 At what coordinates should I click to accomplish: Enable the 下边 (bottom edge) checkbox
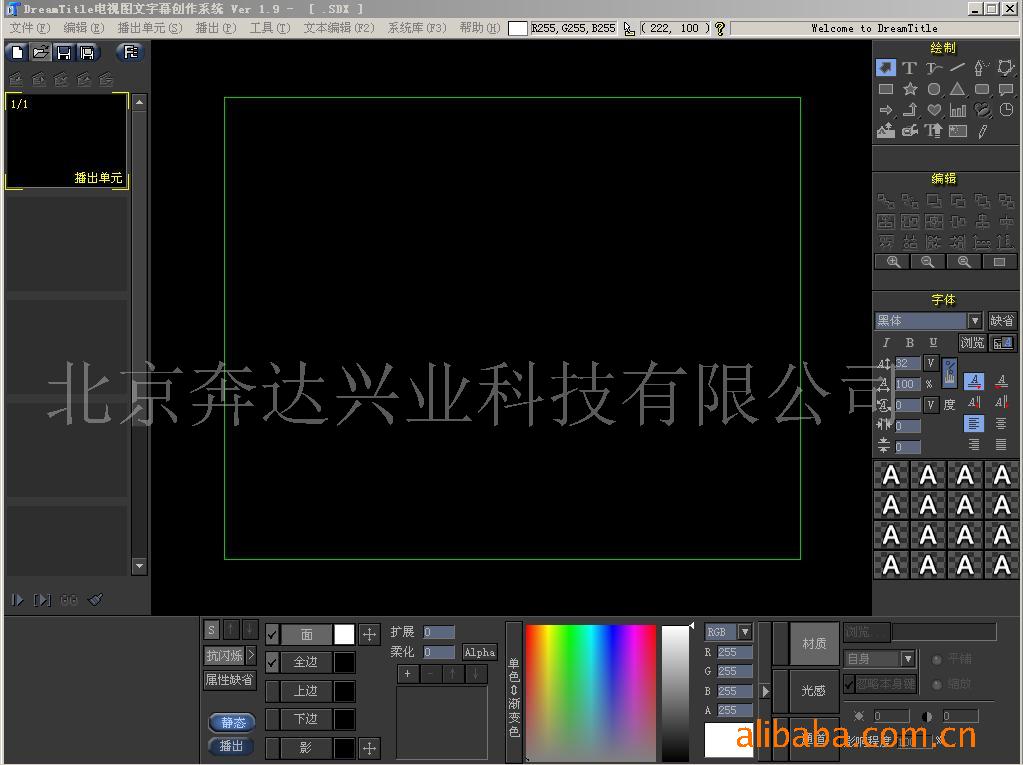click(272, 719)
